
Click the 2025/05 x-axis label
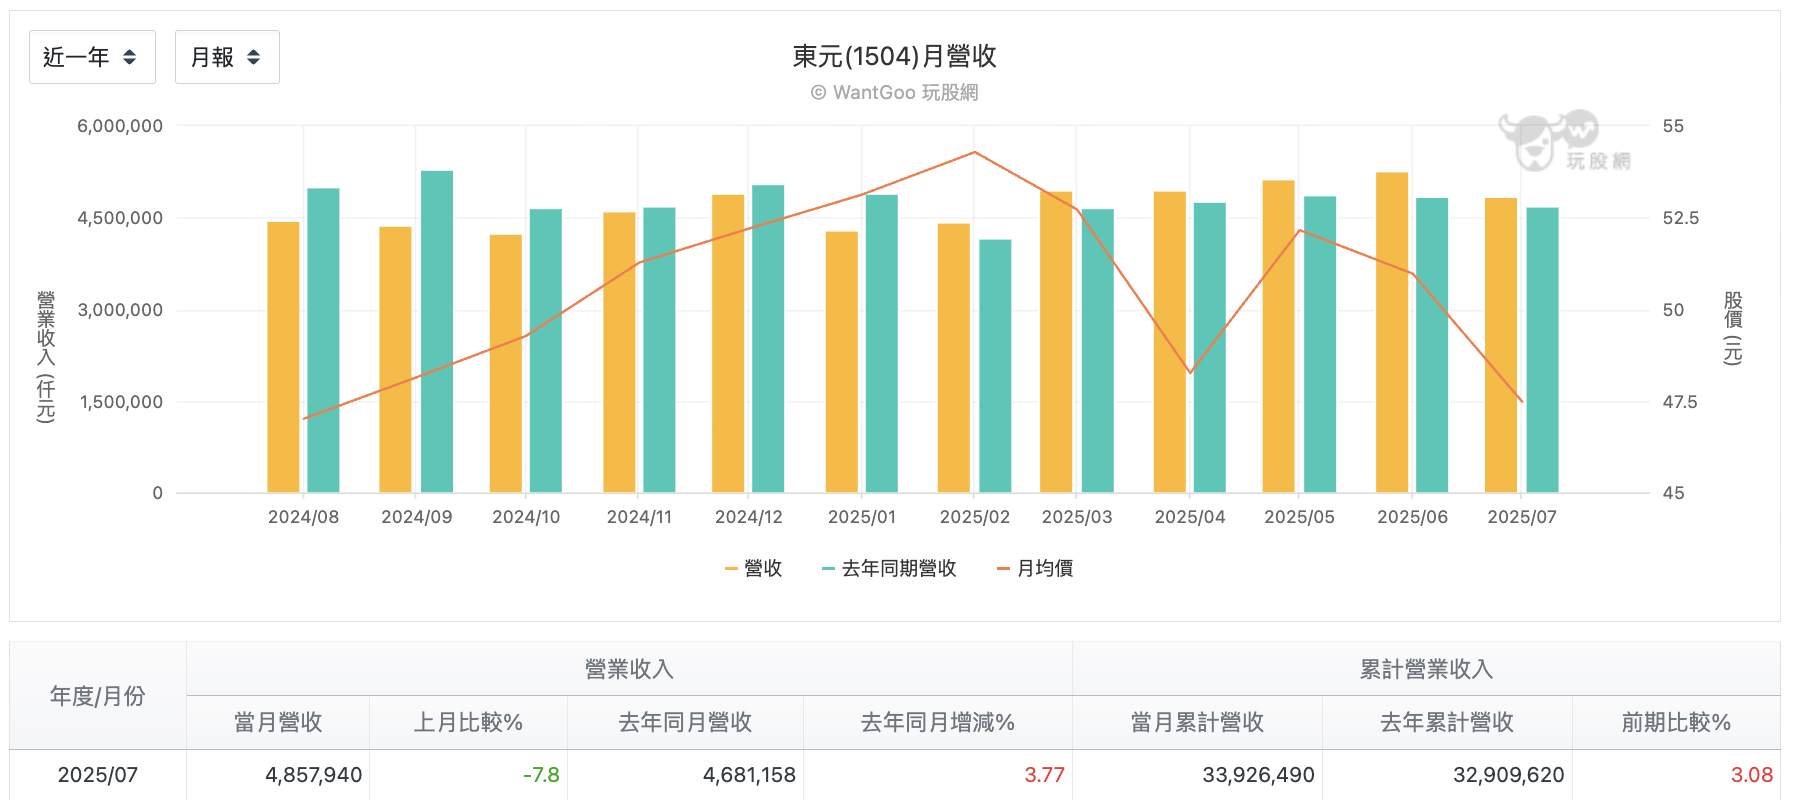point(1299,517)
